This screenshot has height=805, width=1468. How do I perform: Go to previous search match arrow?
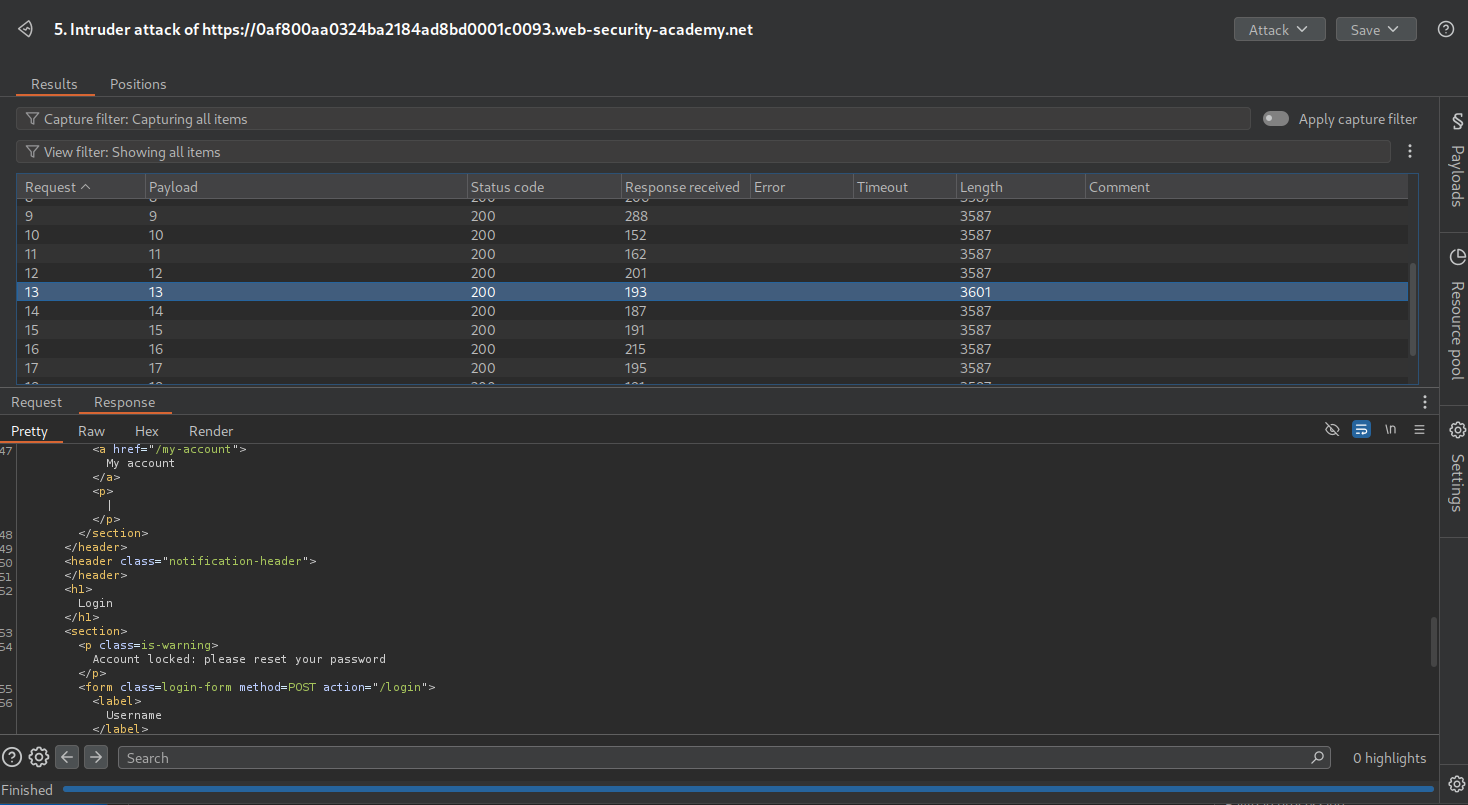point(67,757)
